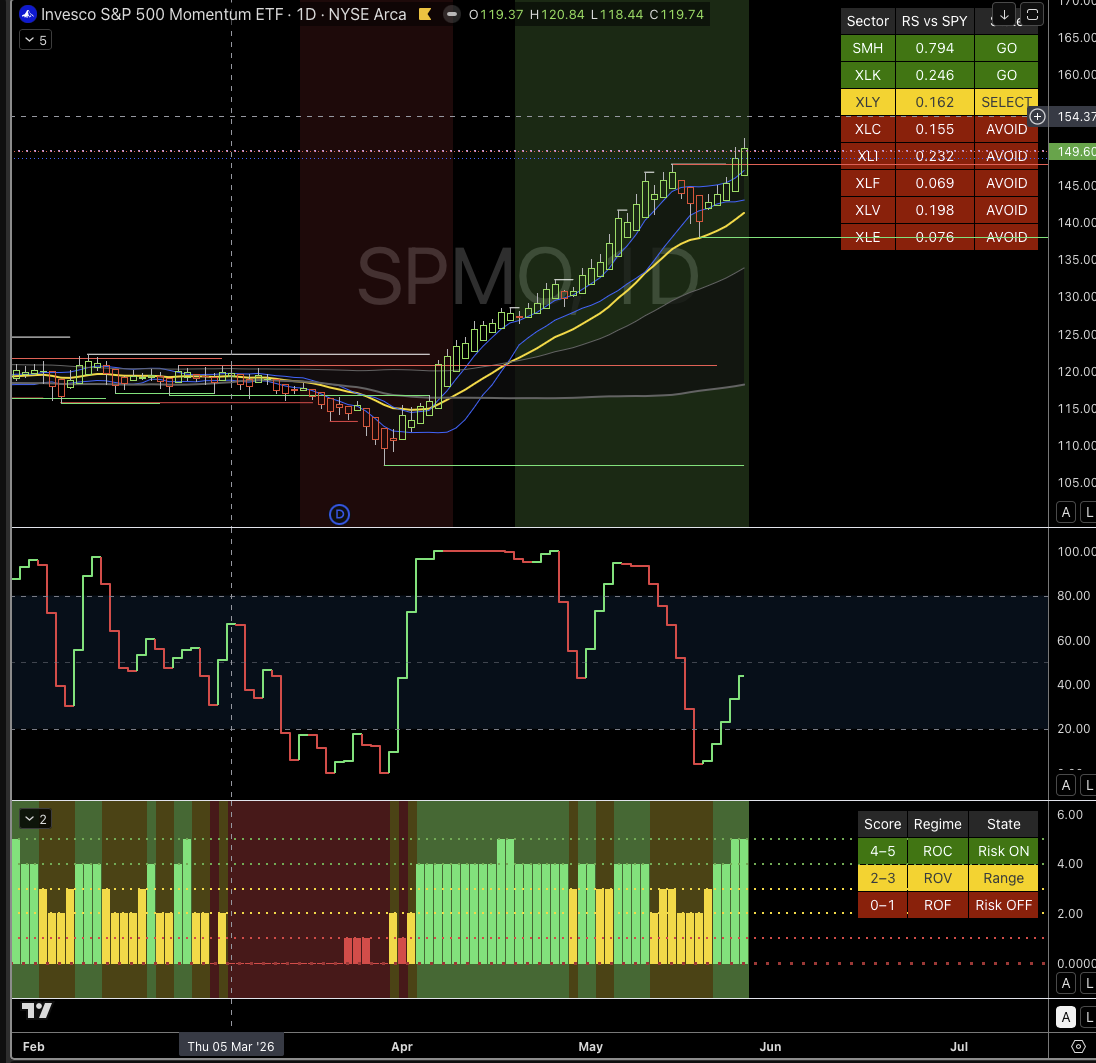Click the Jul label on the time axis
The height and width of the screenshot is (1063, 1096).
pyautogui.click(x=959, y=1046)
